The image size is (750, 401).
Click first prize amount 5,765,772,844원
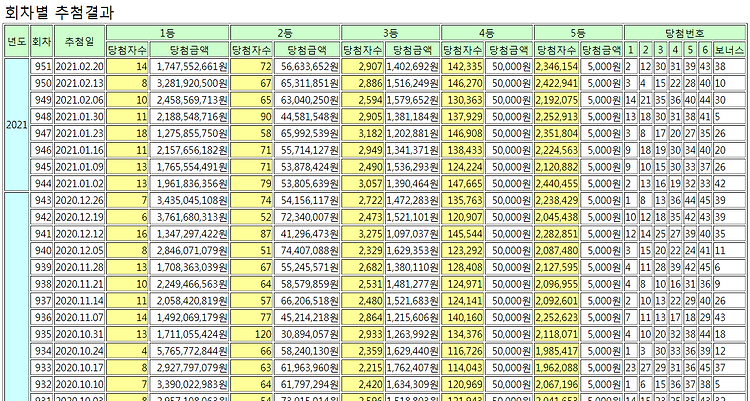(189, 351)
